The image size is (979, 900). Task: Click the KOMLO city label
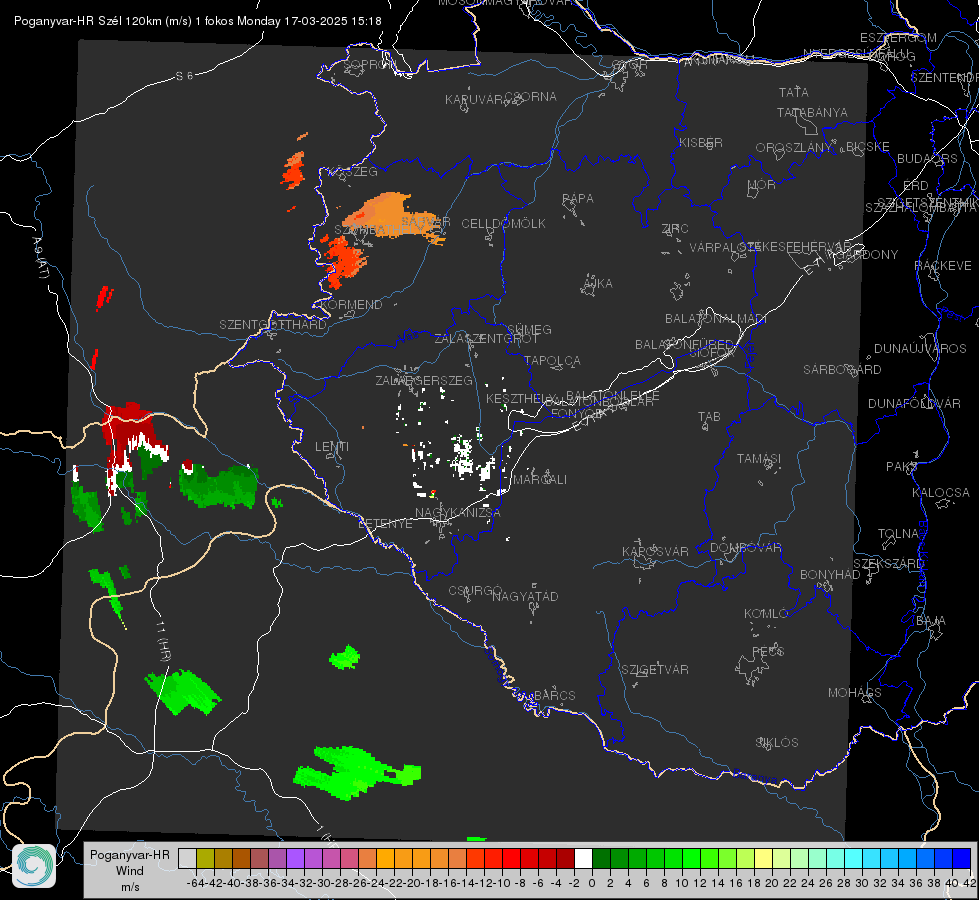[766, 614]
